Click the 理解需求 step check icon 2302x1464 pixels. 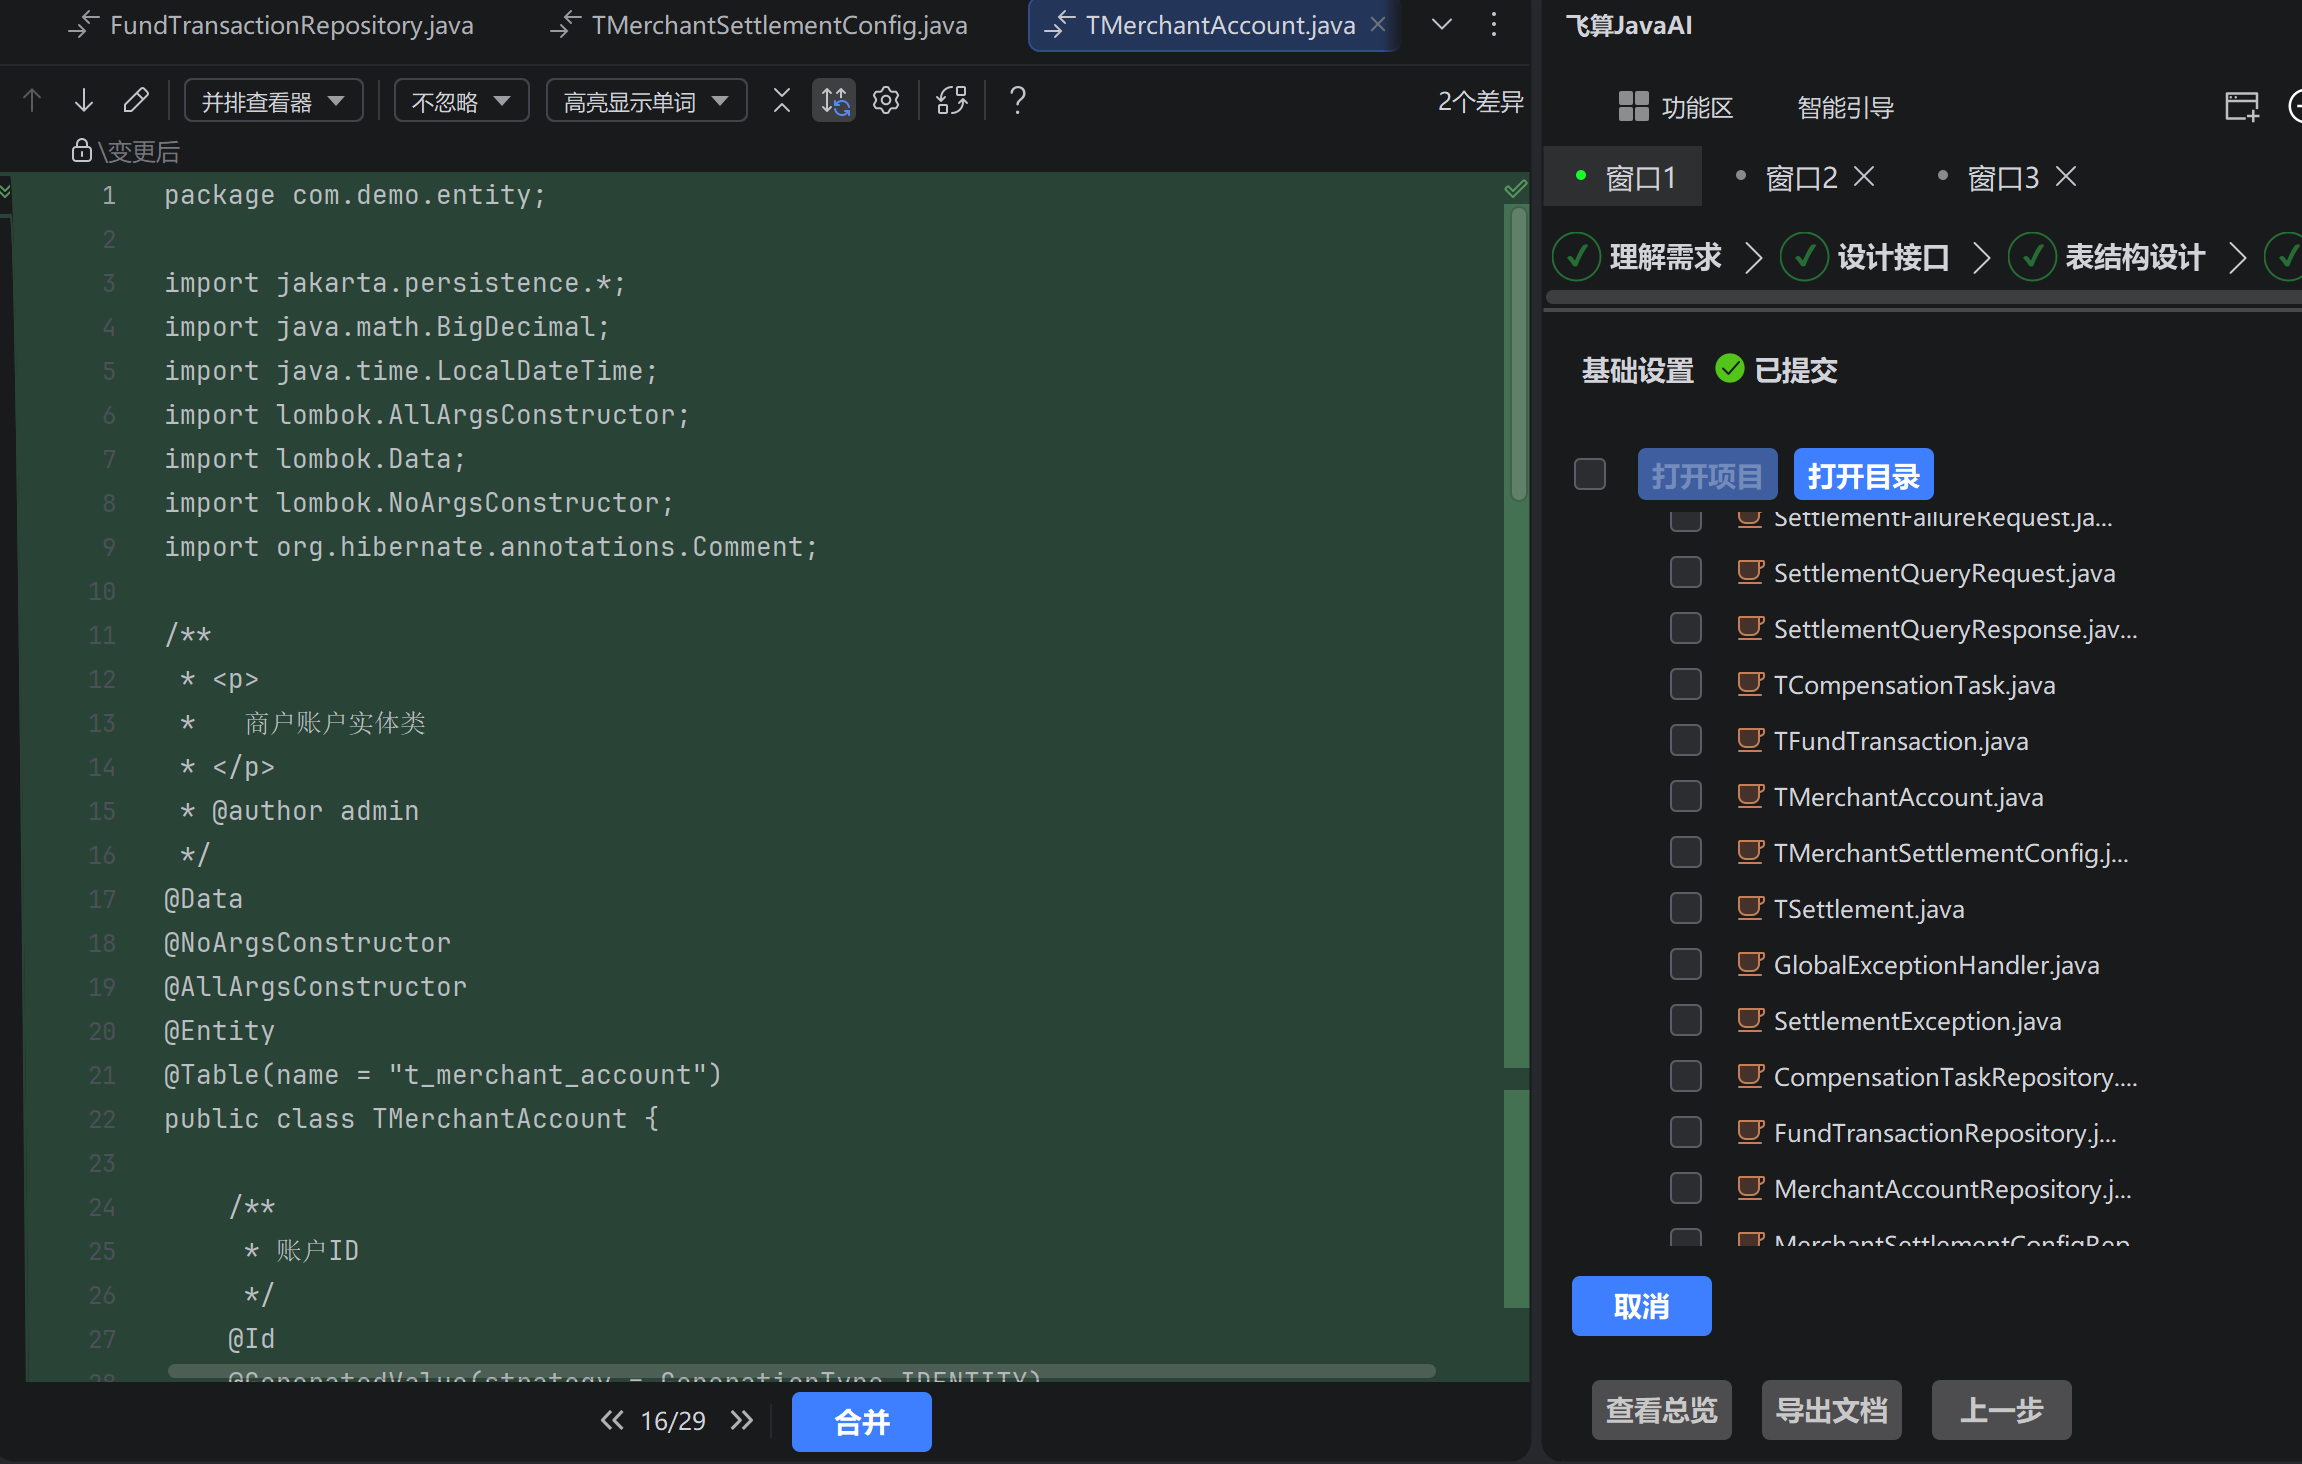click(x=1577, y=257)
